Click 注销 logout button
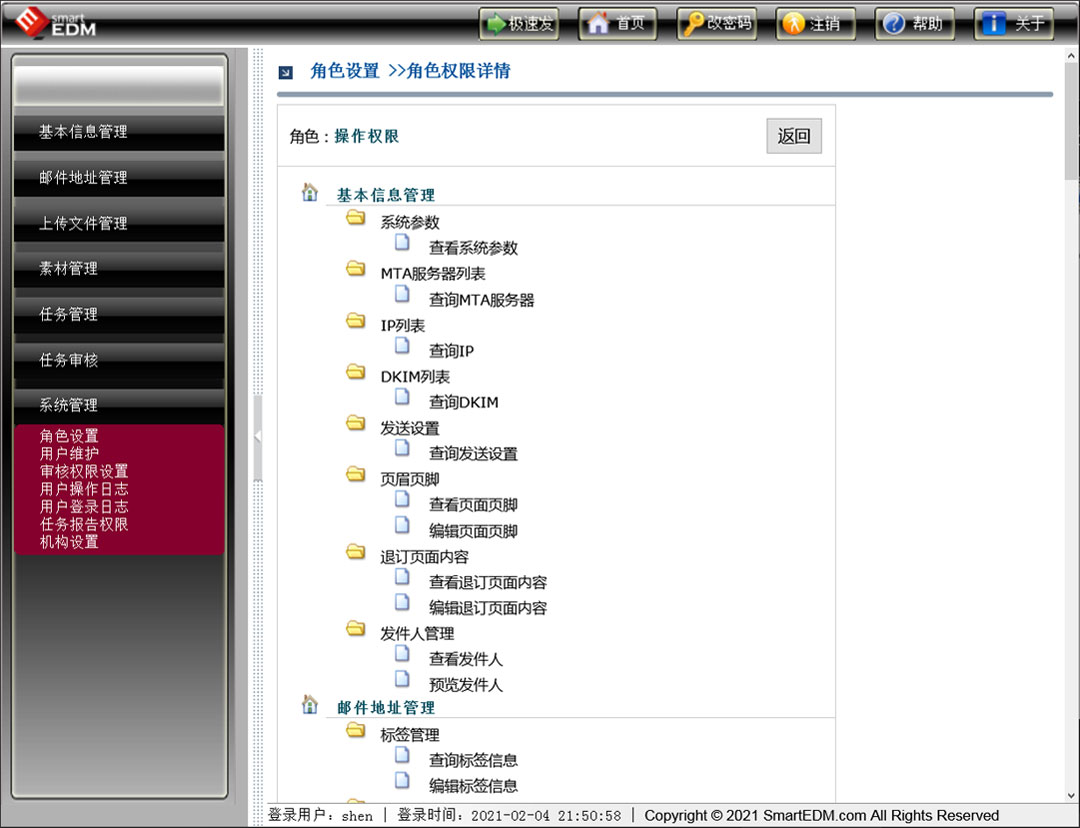 coord(816,23)
